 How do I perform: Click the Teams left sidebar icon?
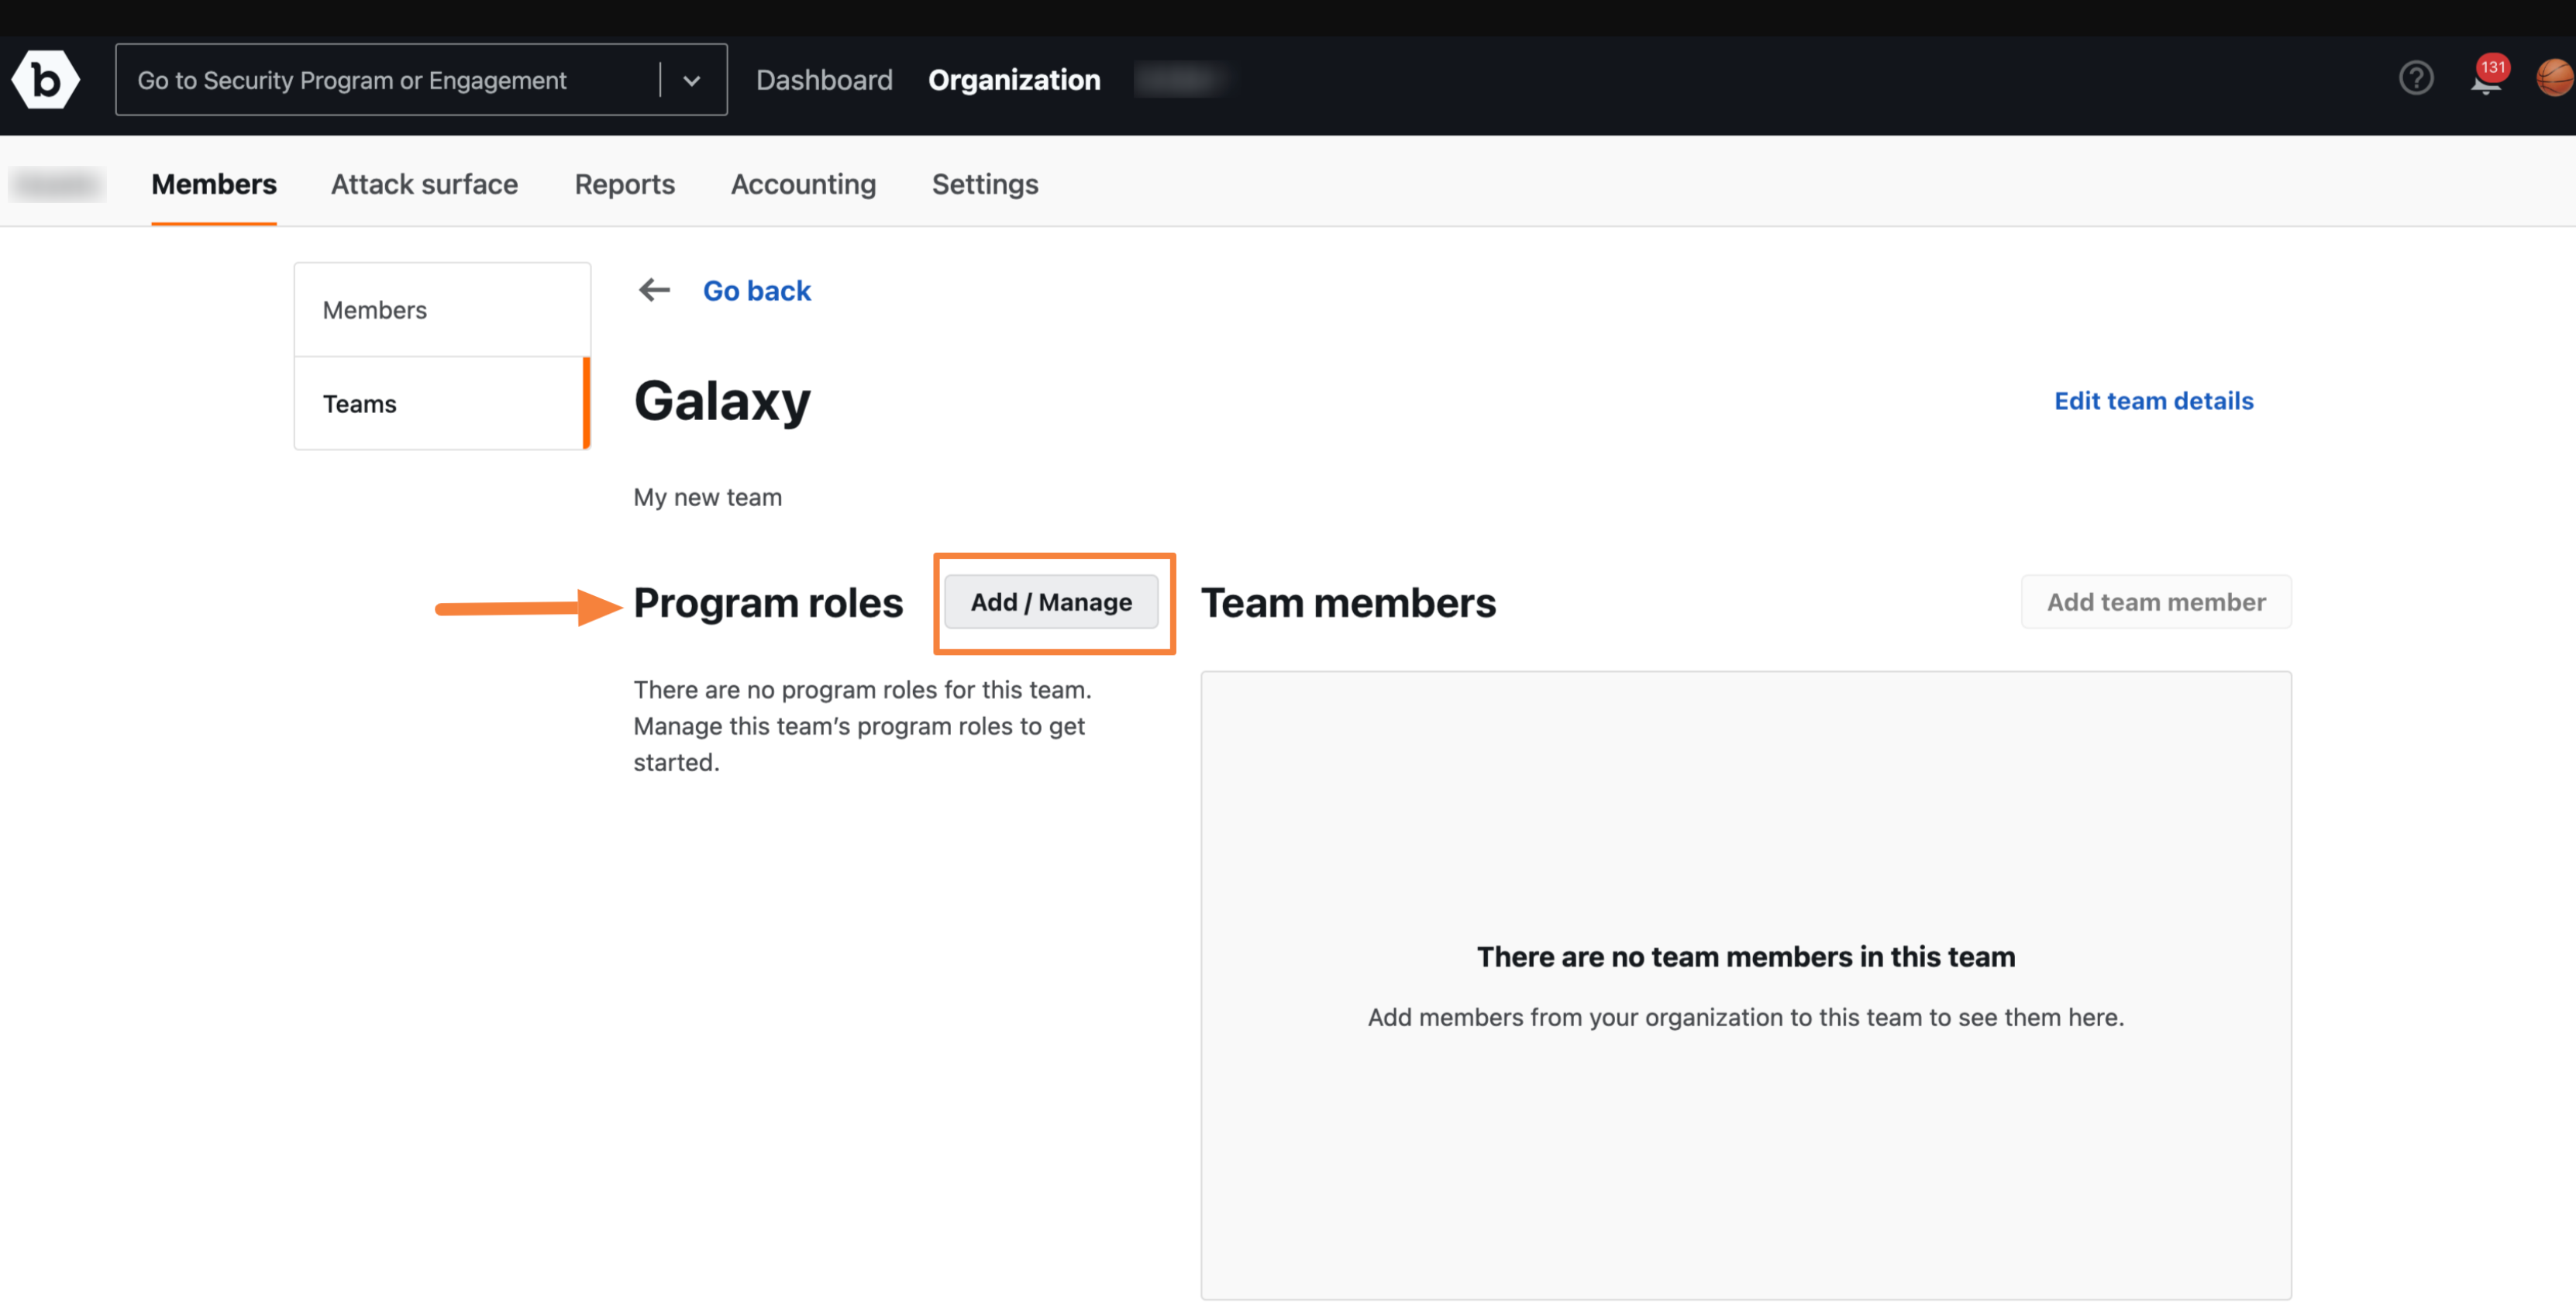click(358, 402)
